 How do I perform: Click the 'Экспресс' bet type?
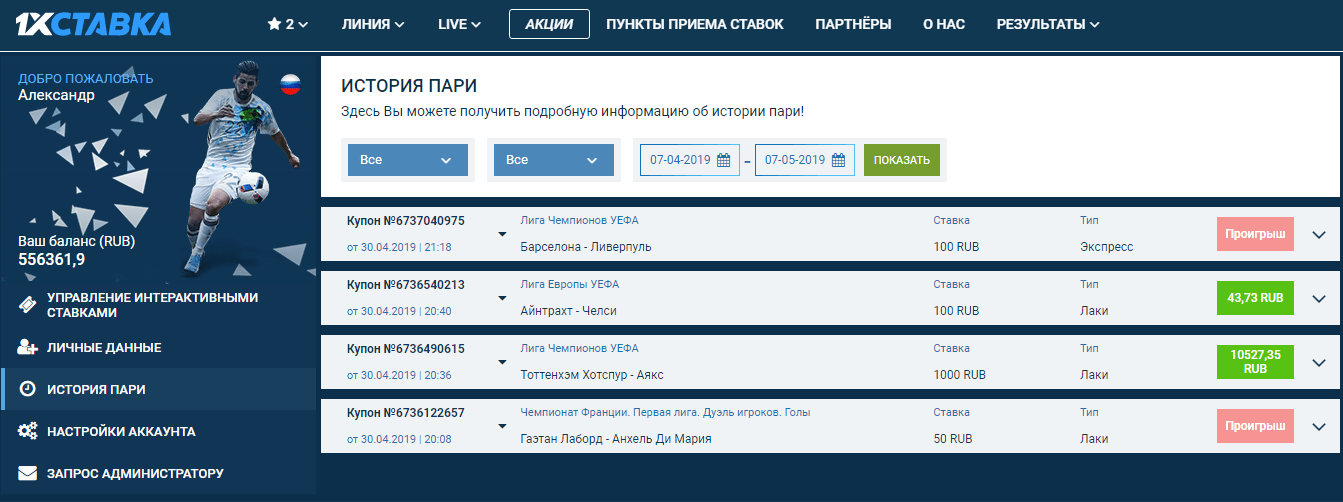[x=1106, y=246]
